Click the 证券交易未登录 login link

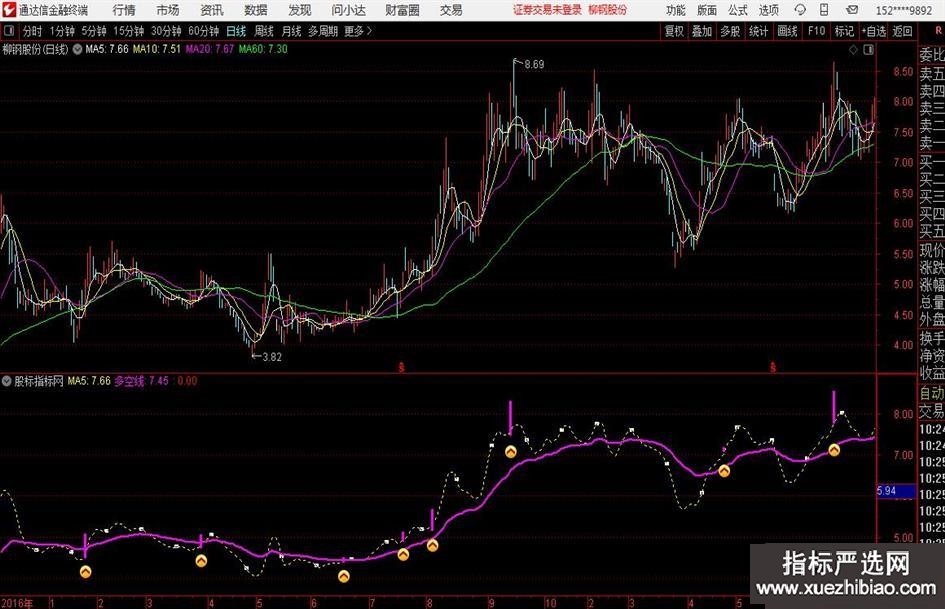pos(548,10)
